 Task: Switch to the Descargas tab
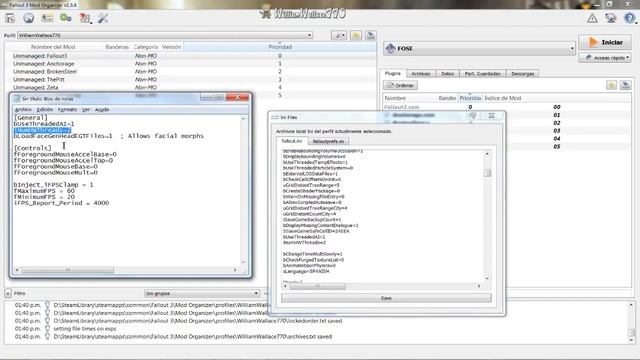click(522, 74)
